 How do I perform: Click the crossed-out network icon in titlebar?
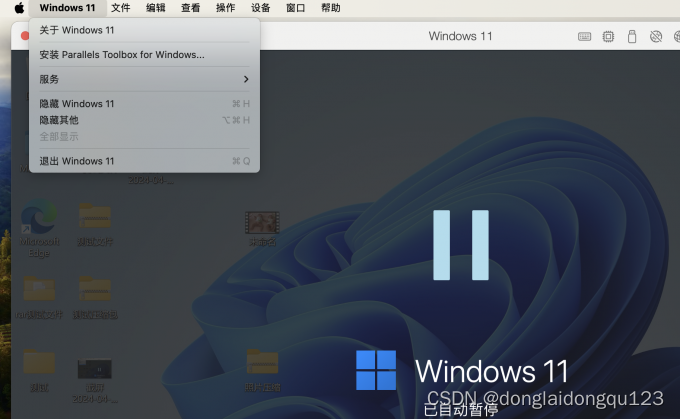pos(656,36)
